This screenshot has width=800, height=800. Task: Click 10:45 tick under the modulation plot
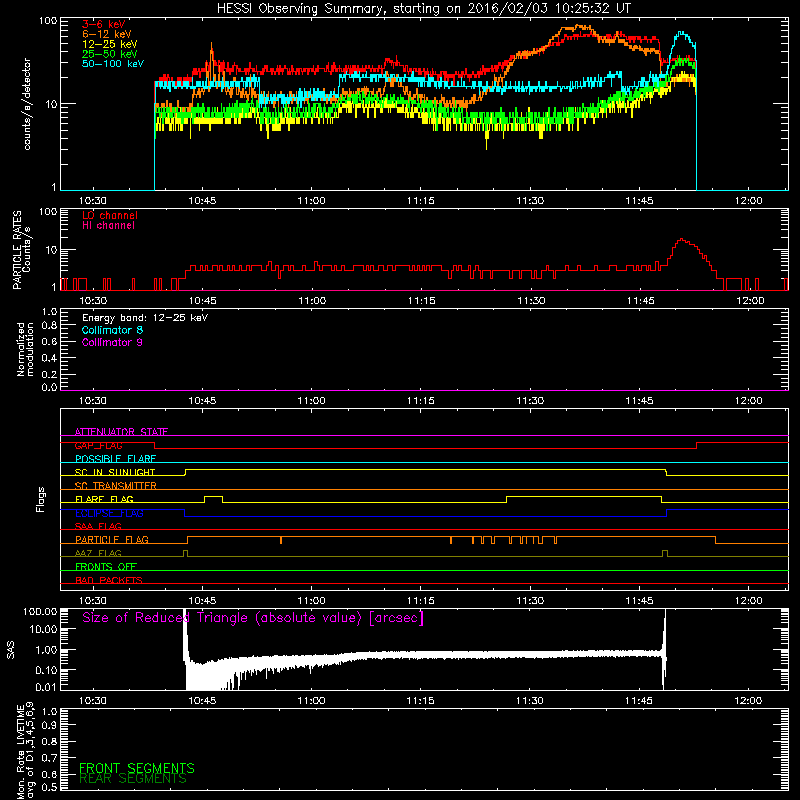202,401
